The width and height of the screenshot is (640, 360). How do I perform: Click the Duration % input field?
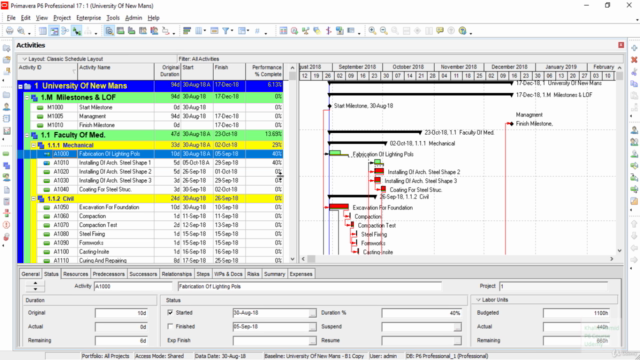[422, 313]
